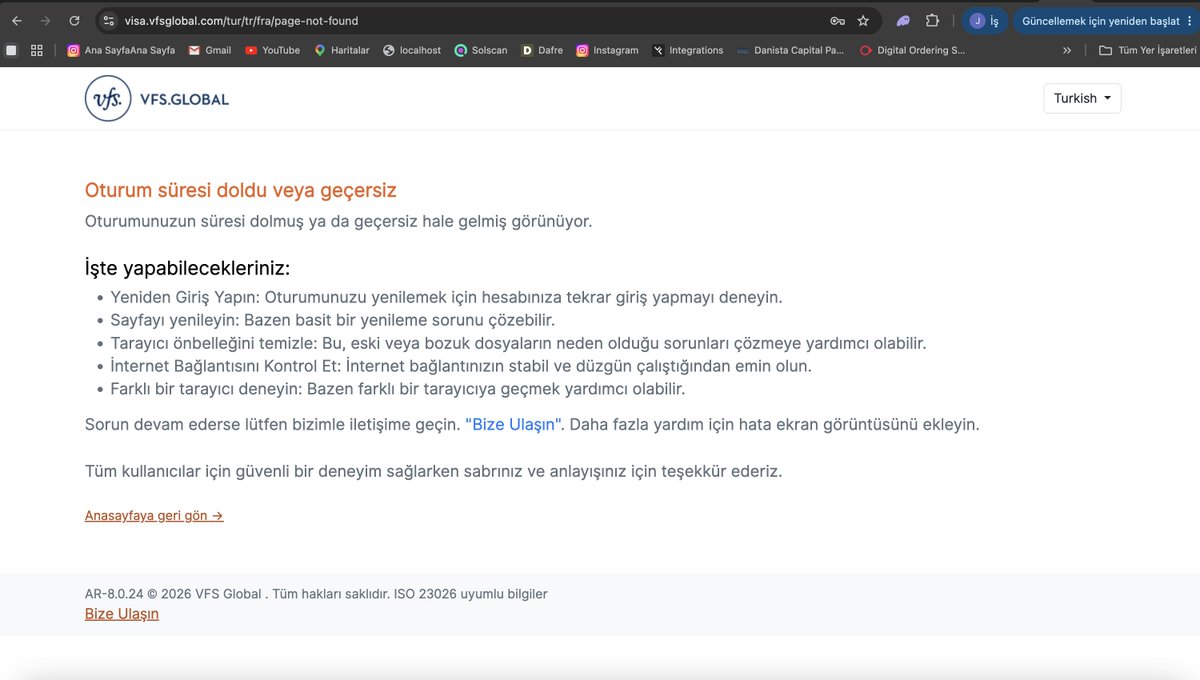Bookmark this page with the star
Viewport: 1200px width, 680px height.
pos(863,20)
